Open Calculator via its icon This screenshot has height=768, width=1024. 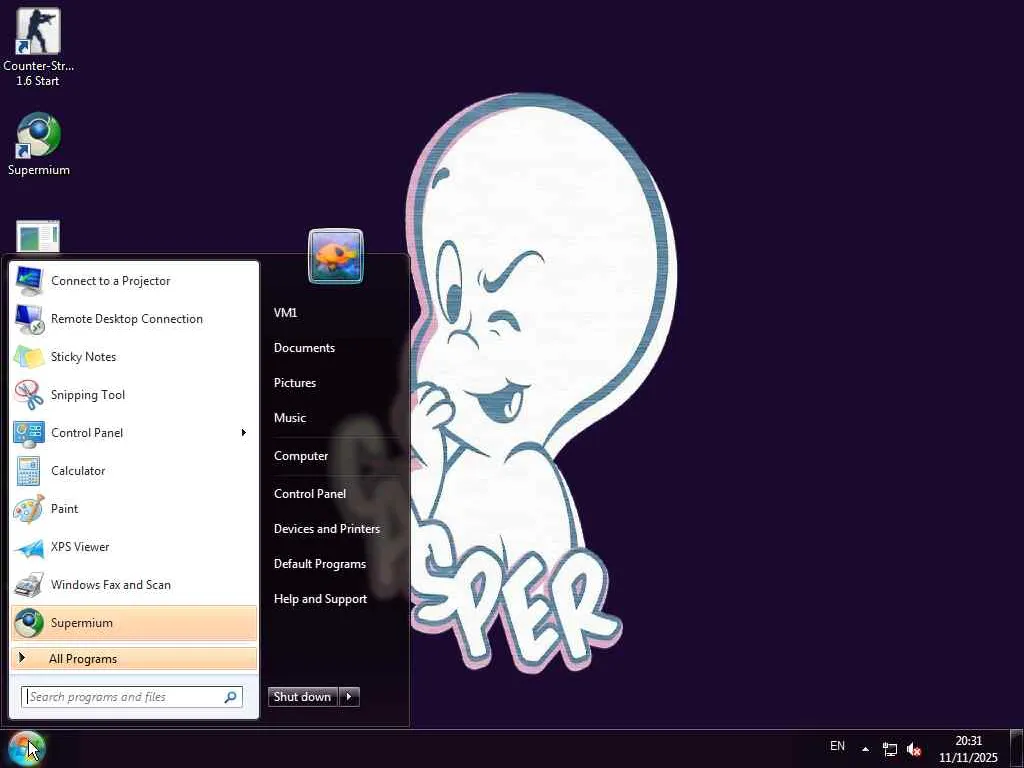(29, 471)
